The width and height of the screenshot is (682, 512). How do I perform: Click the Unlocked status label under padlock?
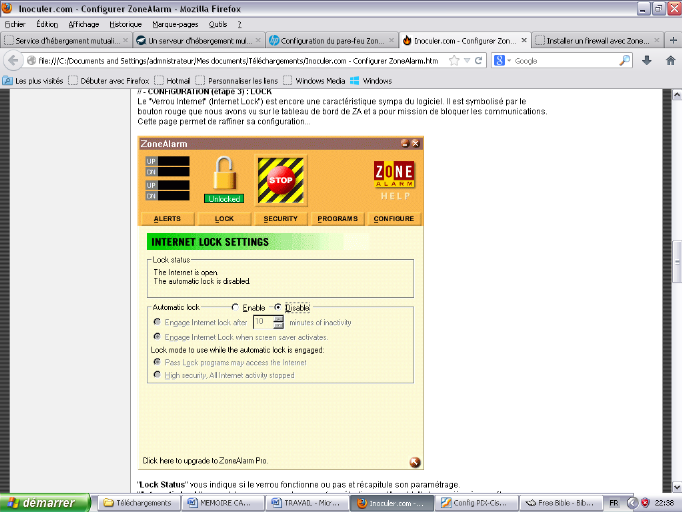point(224,199)
